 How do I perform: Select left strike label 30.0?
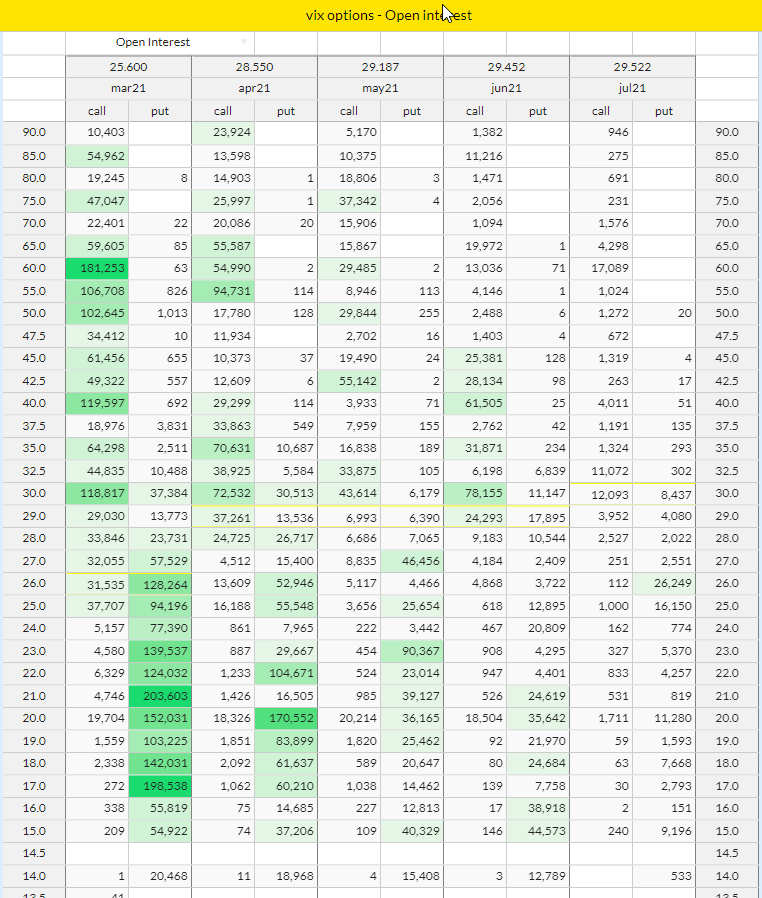34,493
